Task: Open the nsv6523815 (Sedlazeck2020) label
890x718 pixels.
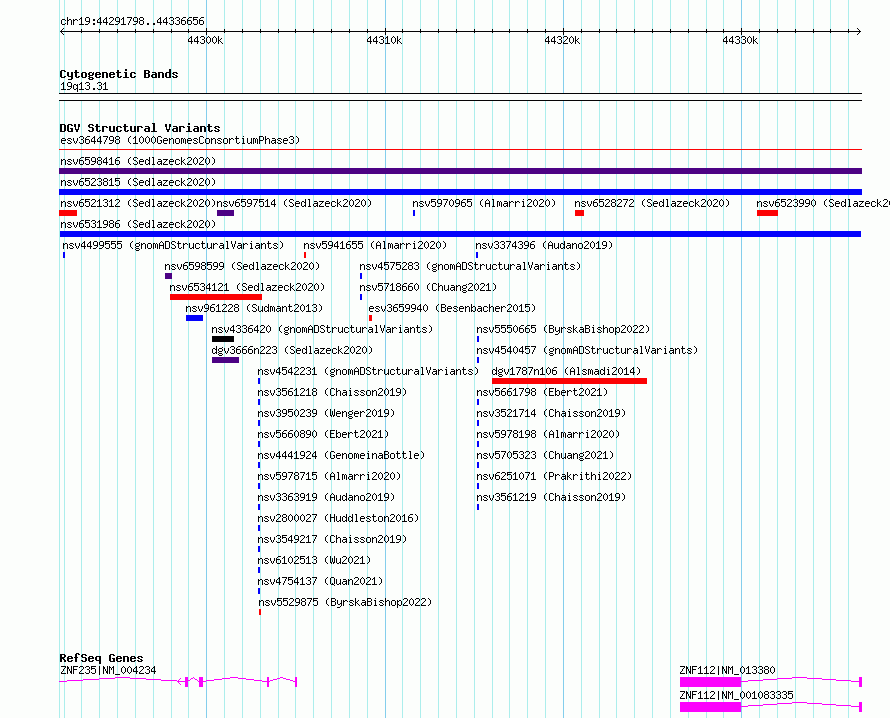Action: [138, 182]
